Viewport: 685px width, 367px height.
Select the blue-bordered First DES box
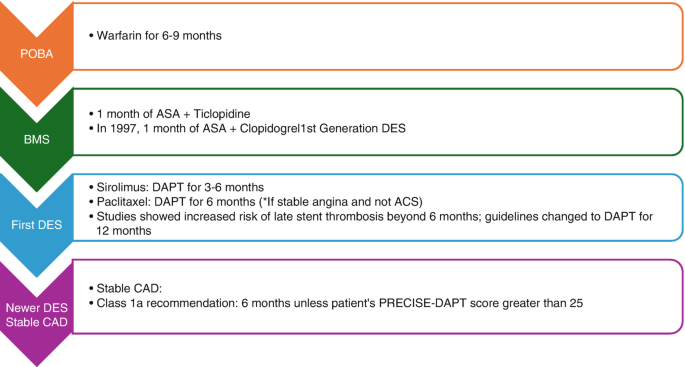(378, 207)
